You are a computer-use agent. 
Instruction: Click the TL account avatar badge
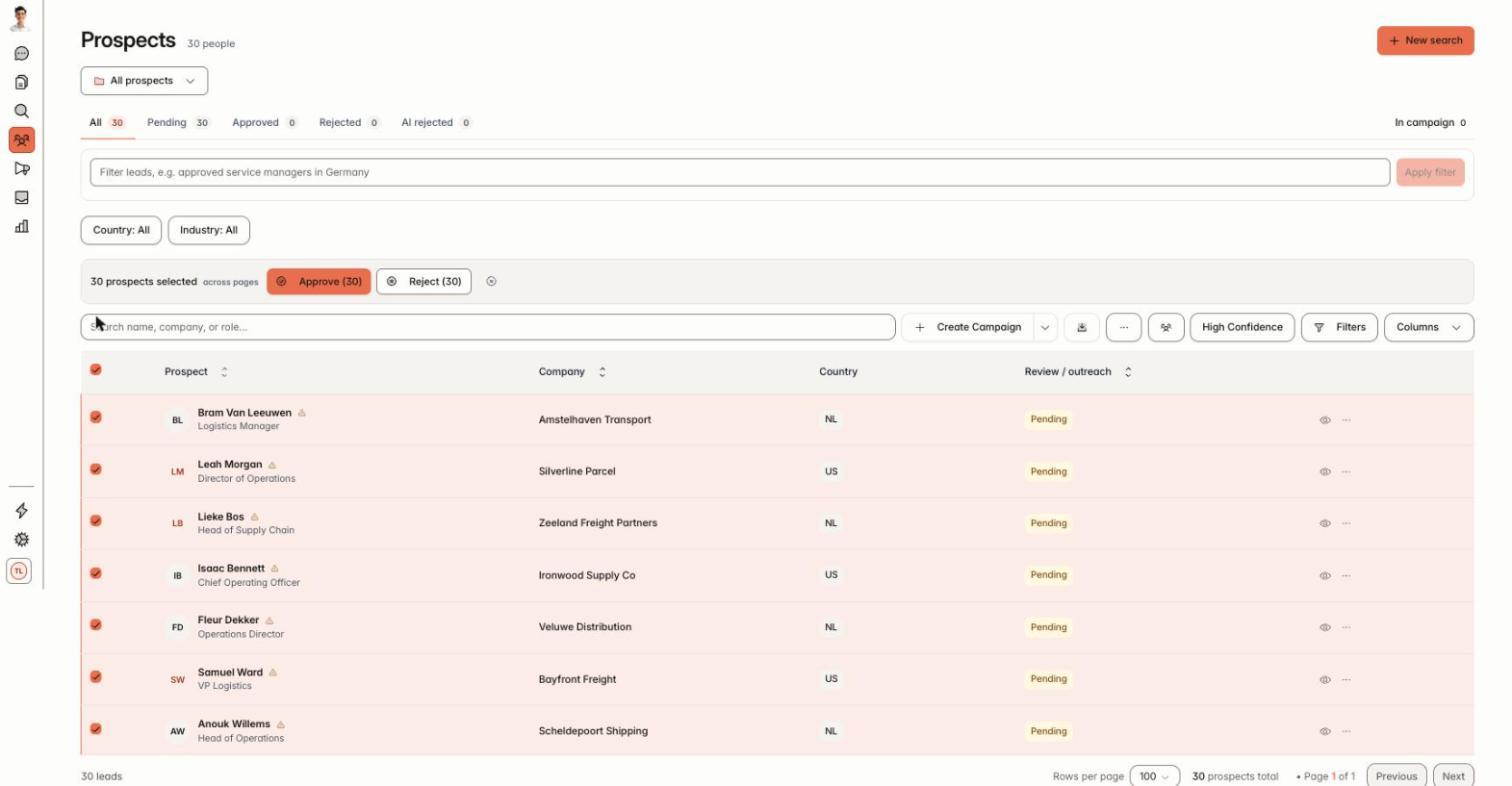(19, 571)
